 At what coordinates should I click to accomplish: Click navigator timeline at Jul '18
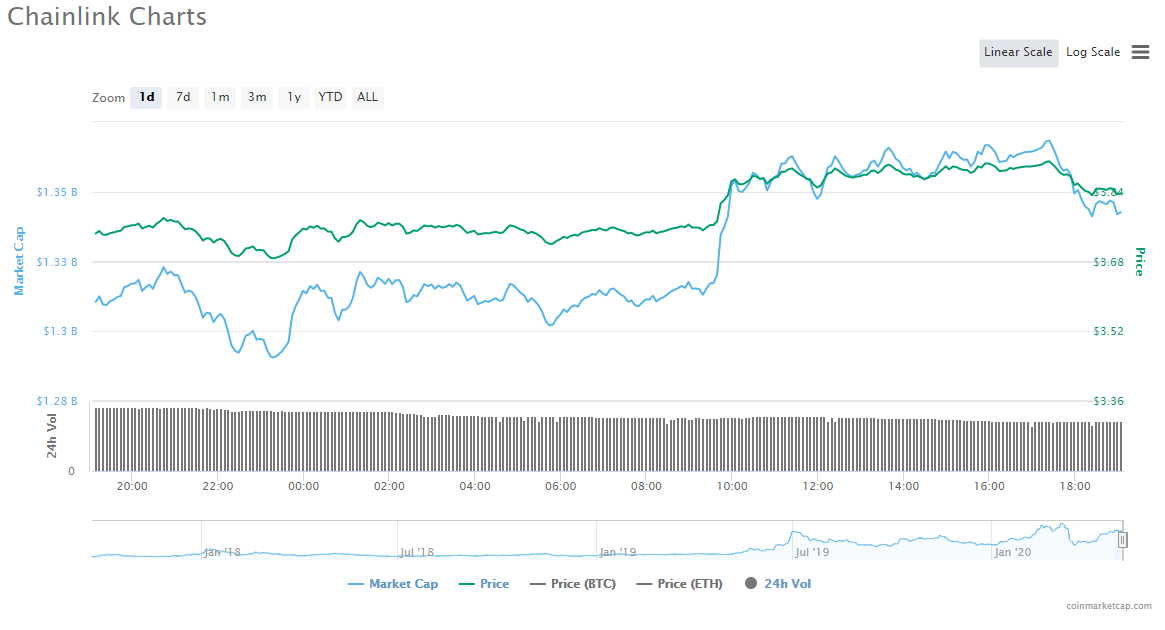coord(417,552)
